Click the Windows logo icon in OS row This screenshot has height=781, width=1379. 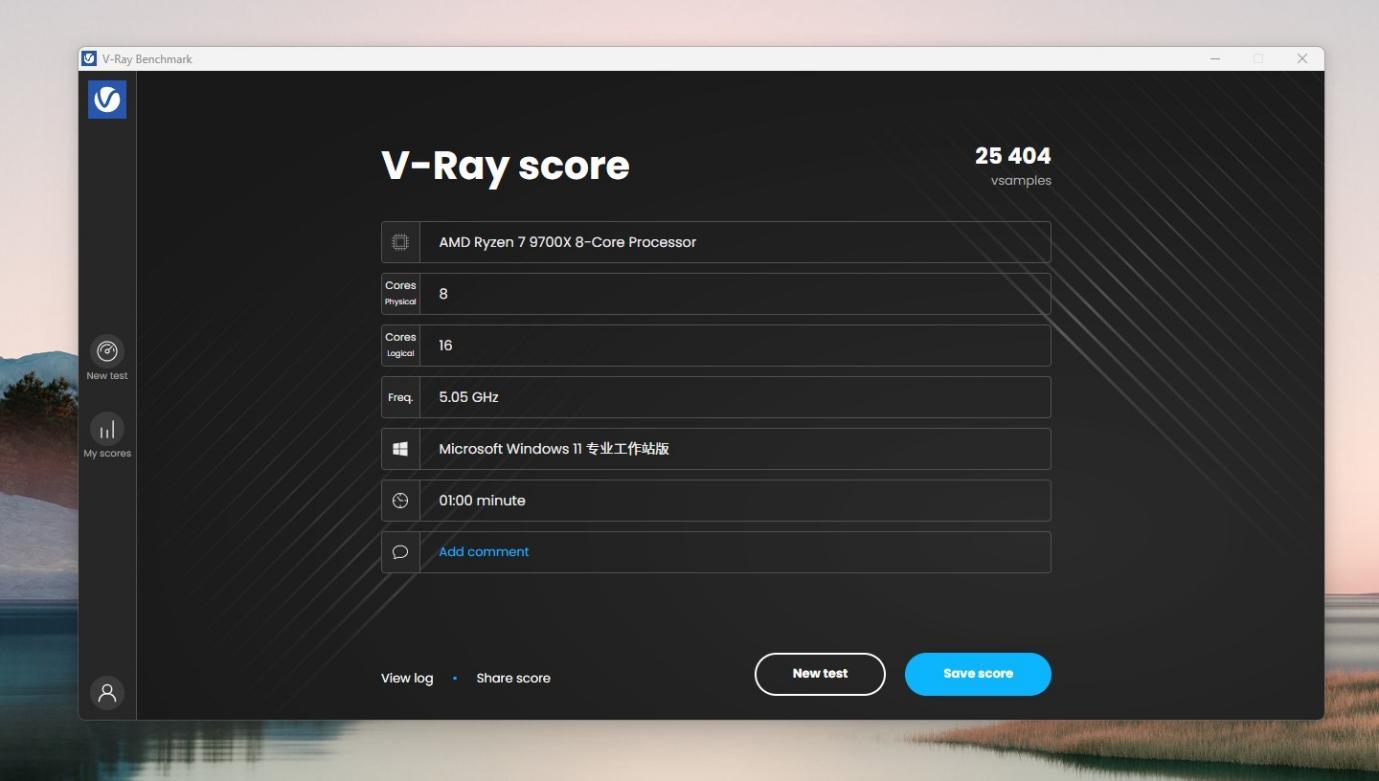pos(400,449)
